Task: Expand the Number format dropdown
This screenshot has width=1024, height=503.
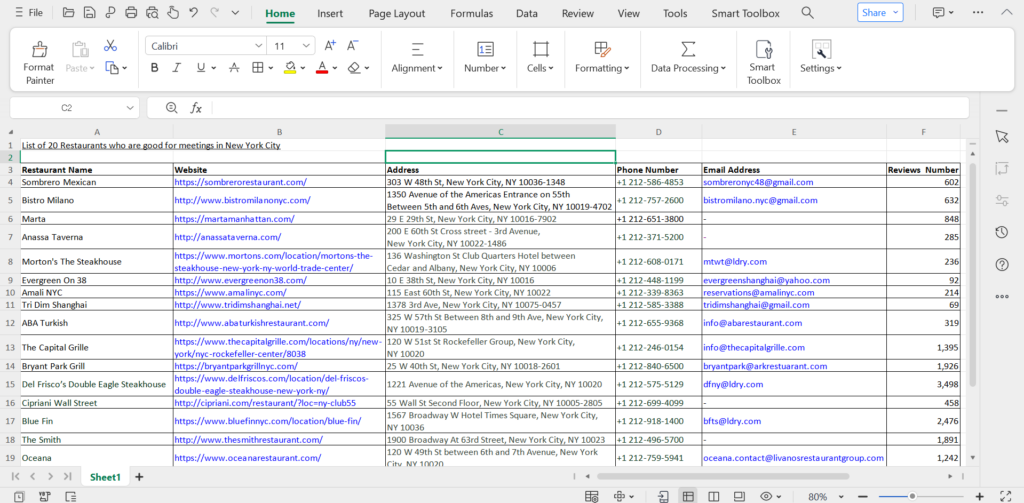Action: click(485, 68)
